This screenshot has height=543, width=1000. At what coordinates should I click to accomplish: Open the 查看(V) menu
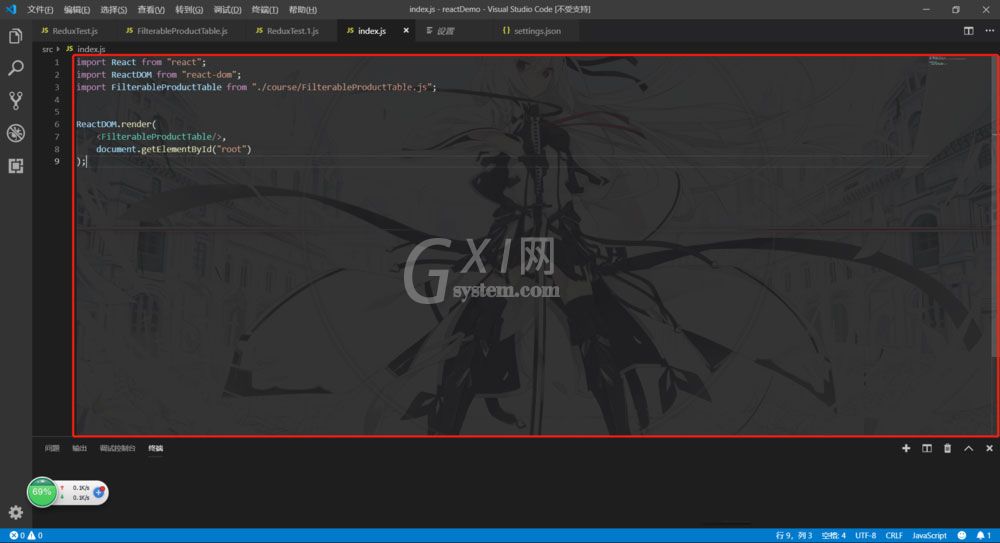click(151, 10)
